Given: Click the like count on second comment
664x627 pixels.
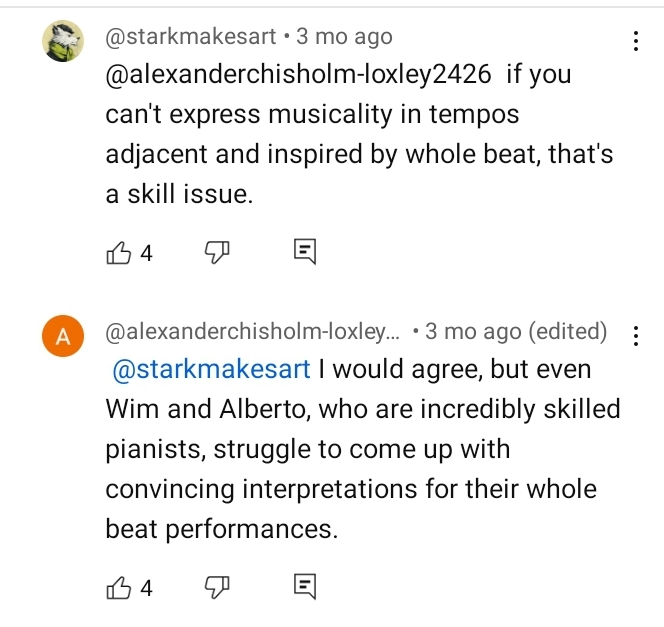Looking at the screenshot, I should (x=147, y=588).
